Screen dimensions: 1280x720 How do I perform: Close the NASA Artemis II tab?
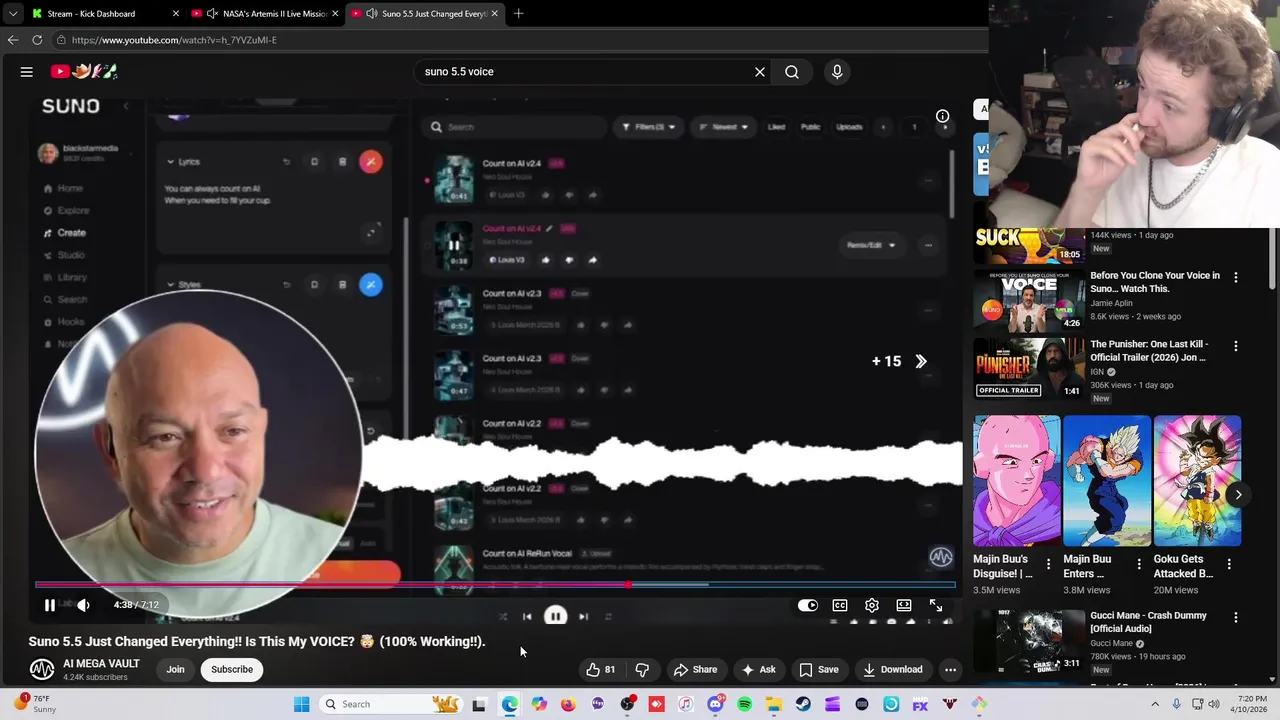pyautogui.click(x=335, y=14)
